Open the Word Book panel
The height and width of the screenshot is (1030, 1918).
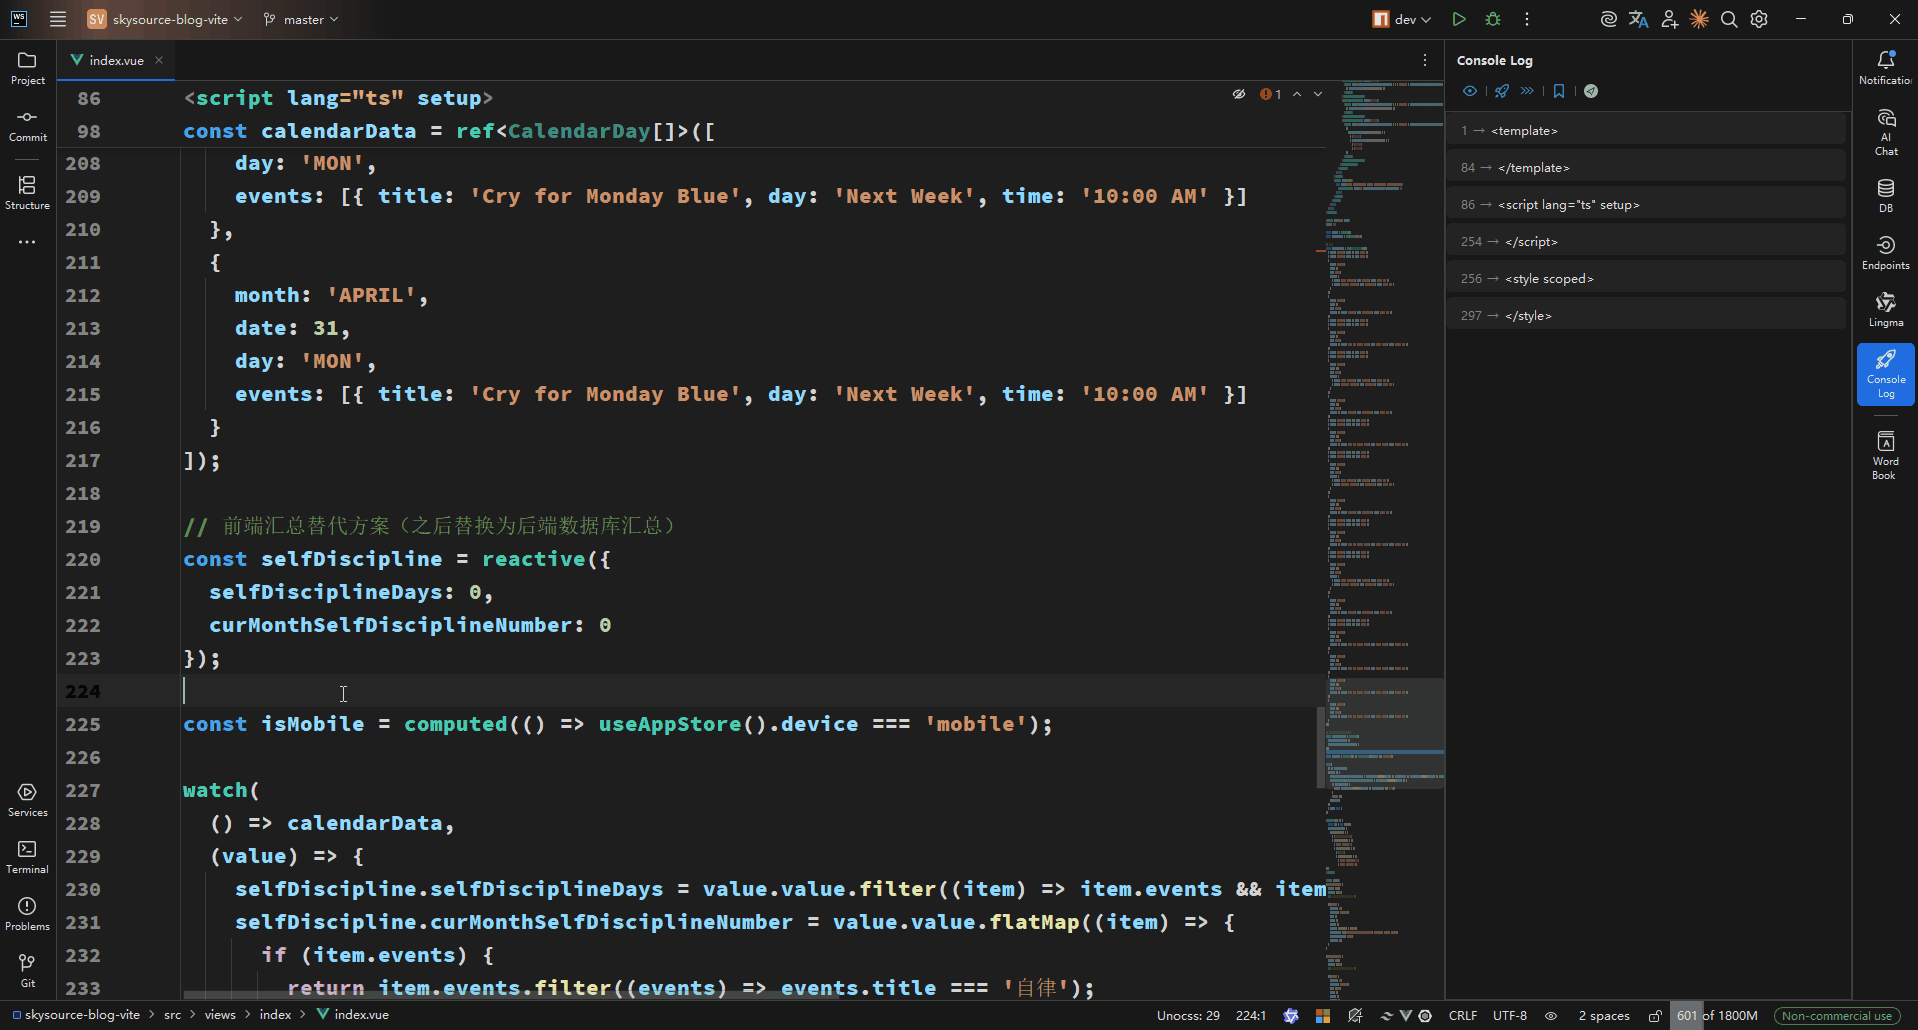click(x=1885, y=454)
